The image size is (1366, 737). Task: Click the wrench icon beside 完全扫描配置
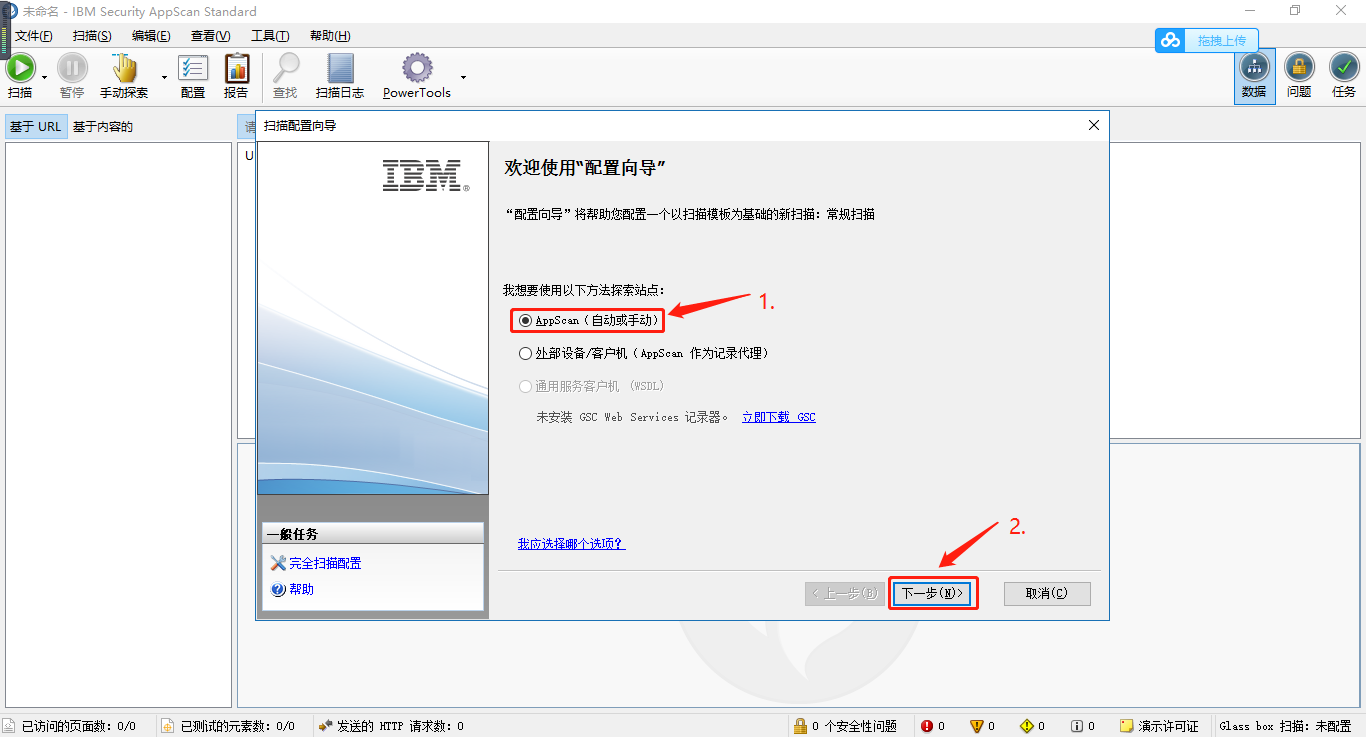pyautogui.click(x=278, y=564)
